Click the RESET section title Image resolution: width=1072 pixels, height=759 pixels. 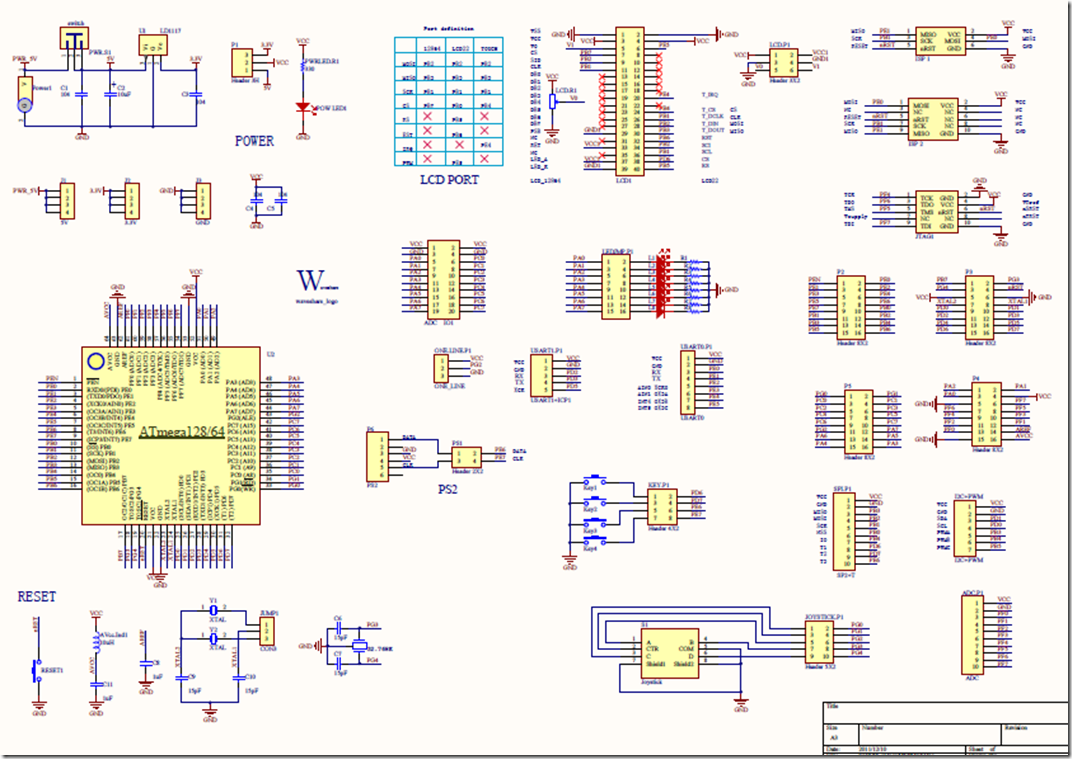pos(37,597)
